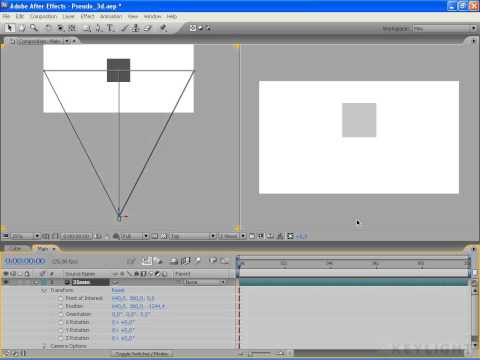Viewport: 480px width, 360px height.
Task: Select the Rotation tool
Action: tap(48, 28)
